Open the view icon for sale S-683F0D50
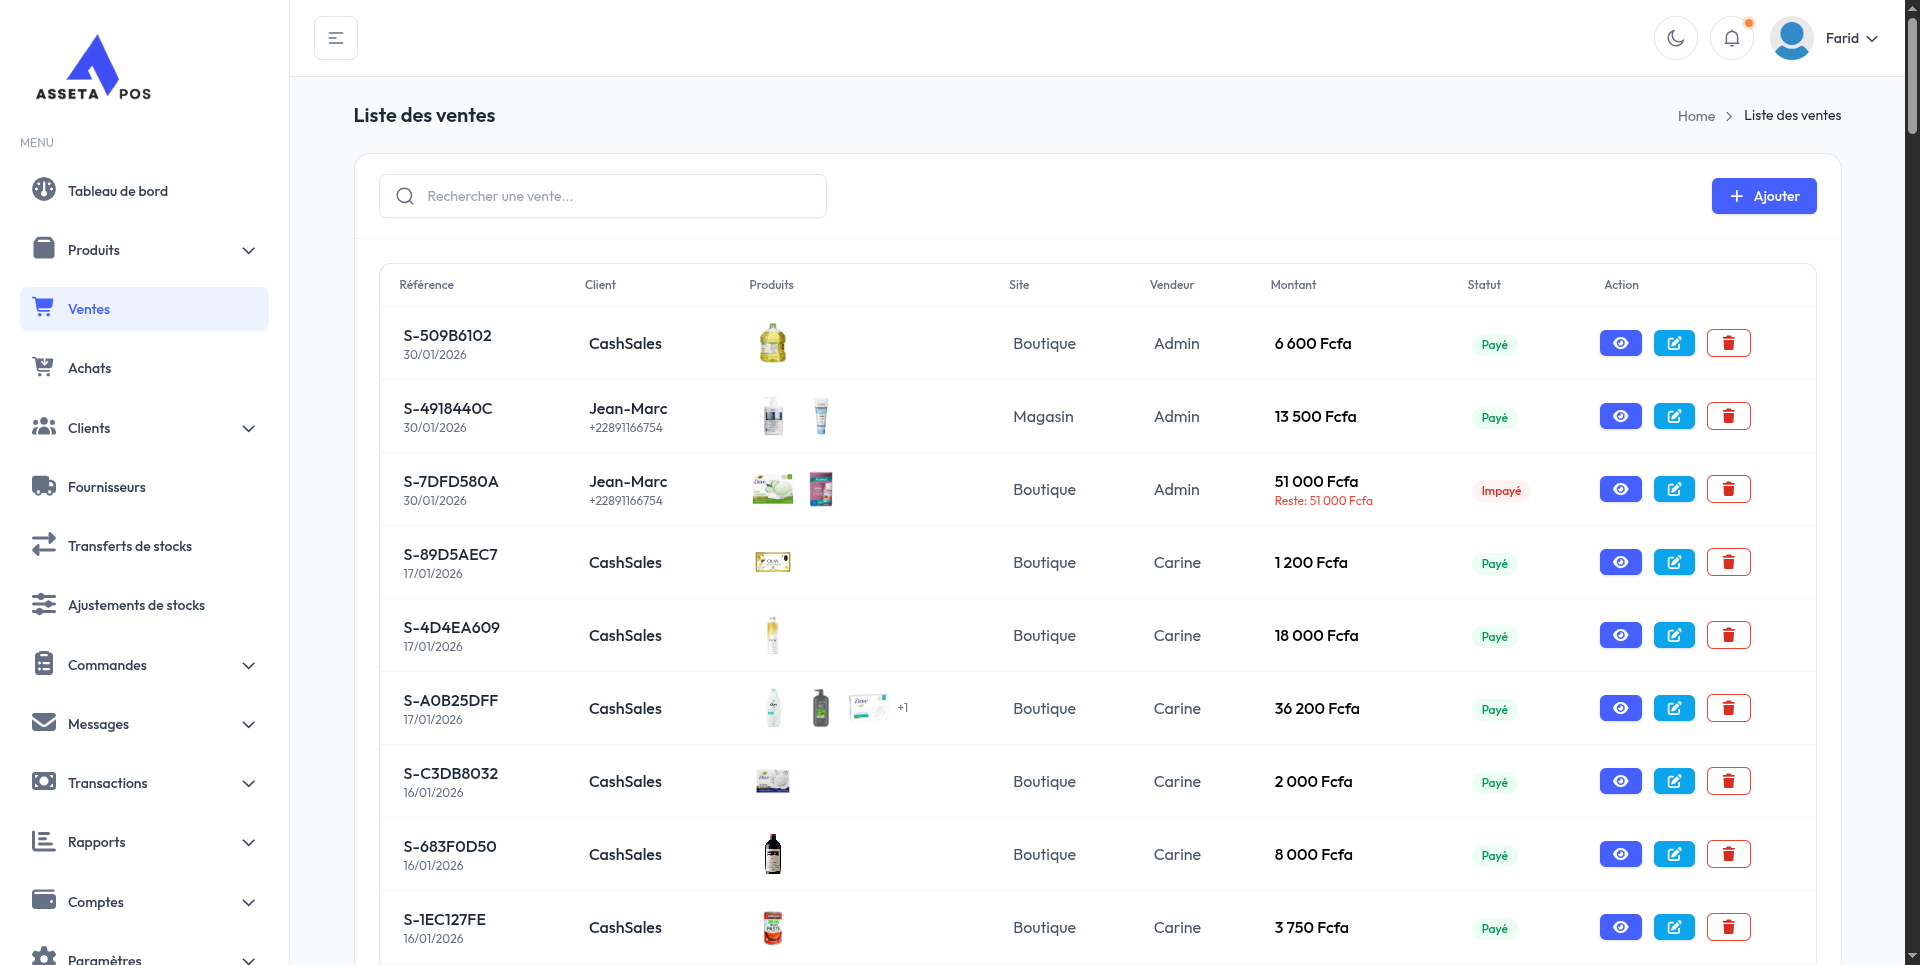Image resolution: width=1920 pixels, height=965 pixels. pyautogui.click(x=1620, y=854)
